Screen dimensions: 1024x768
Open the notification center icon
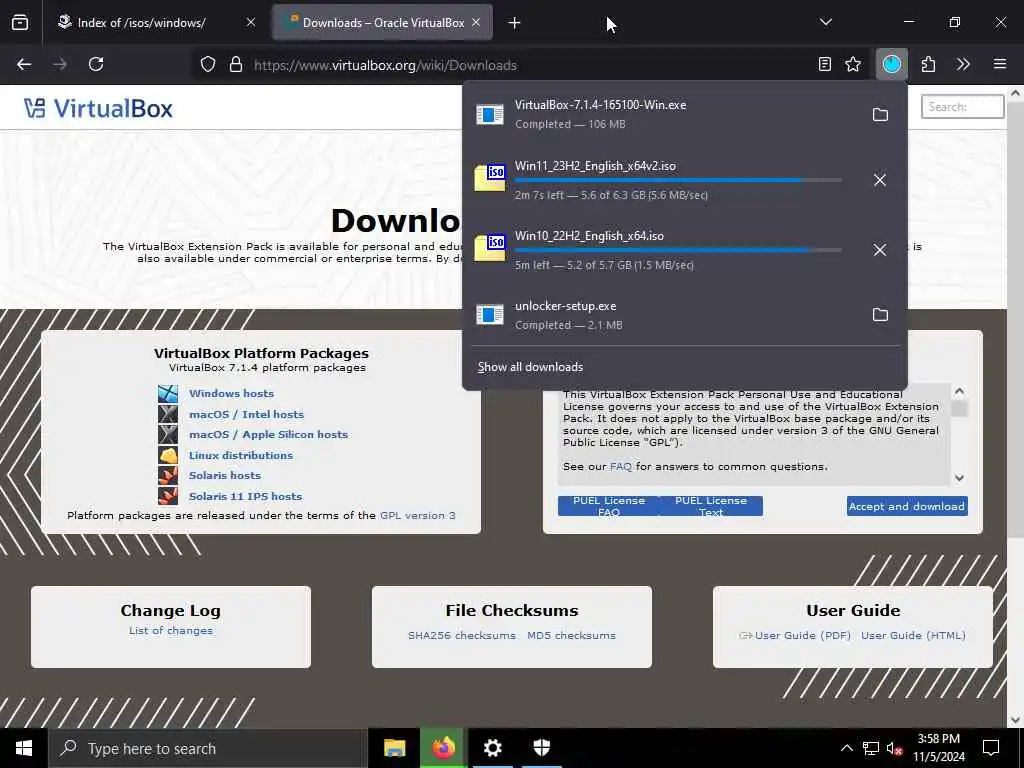(991, 748)
